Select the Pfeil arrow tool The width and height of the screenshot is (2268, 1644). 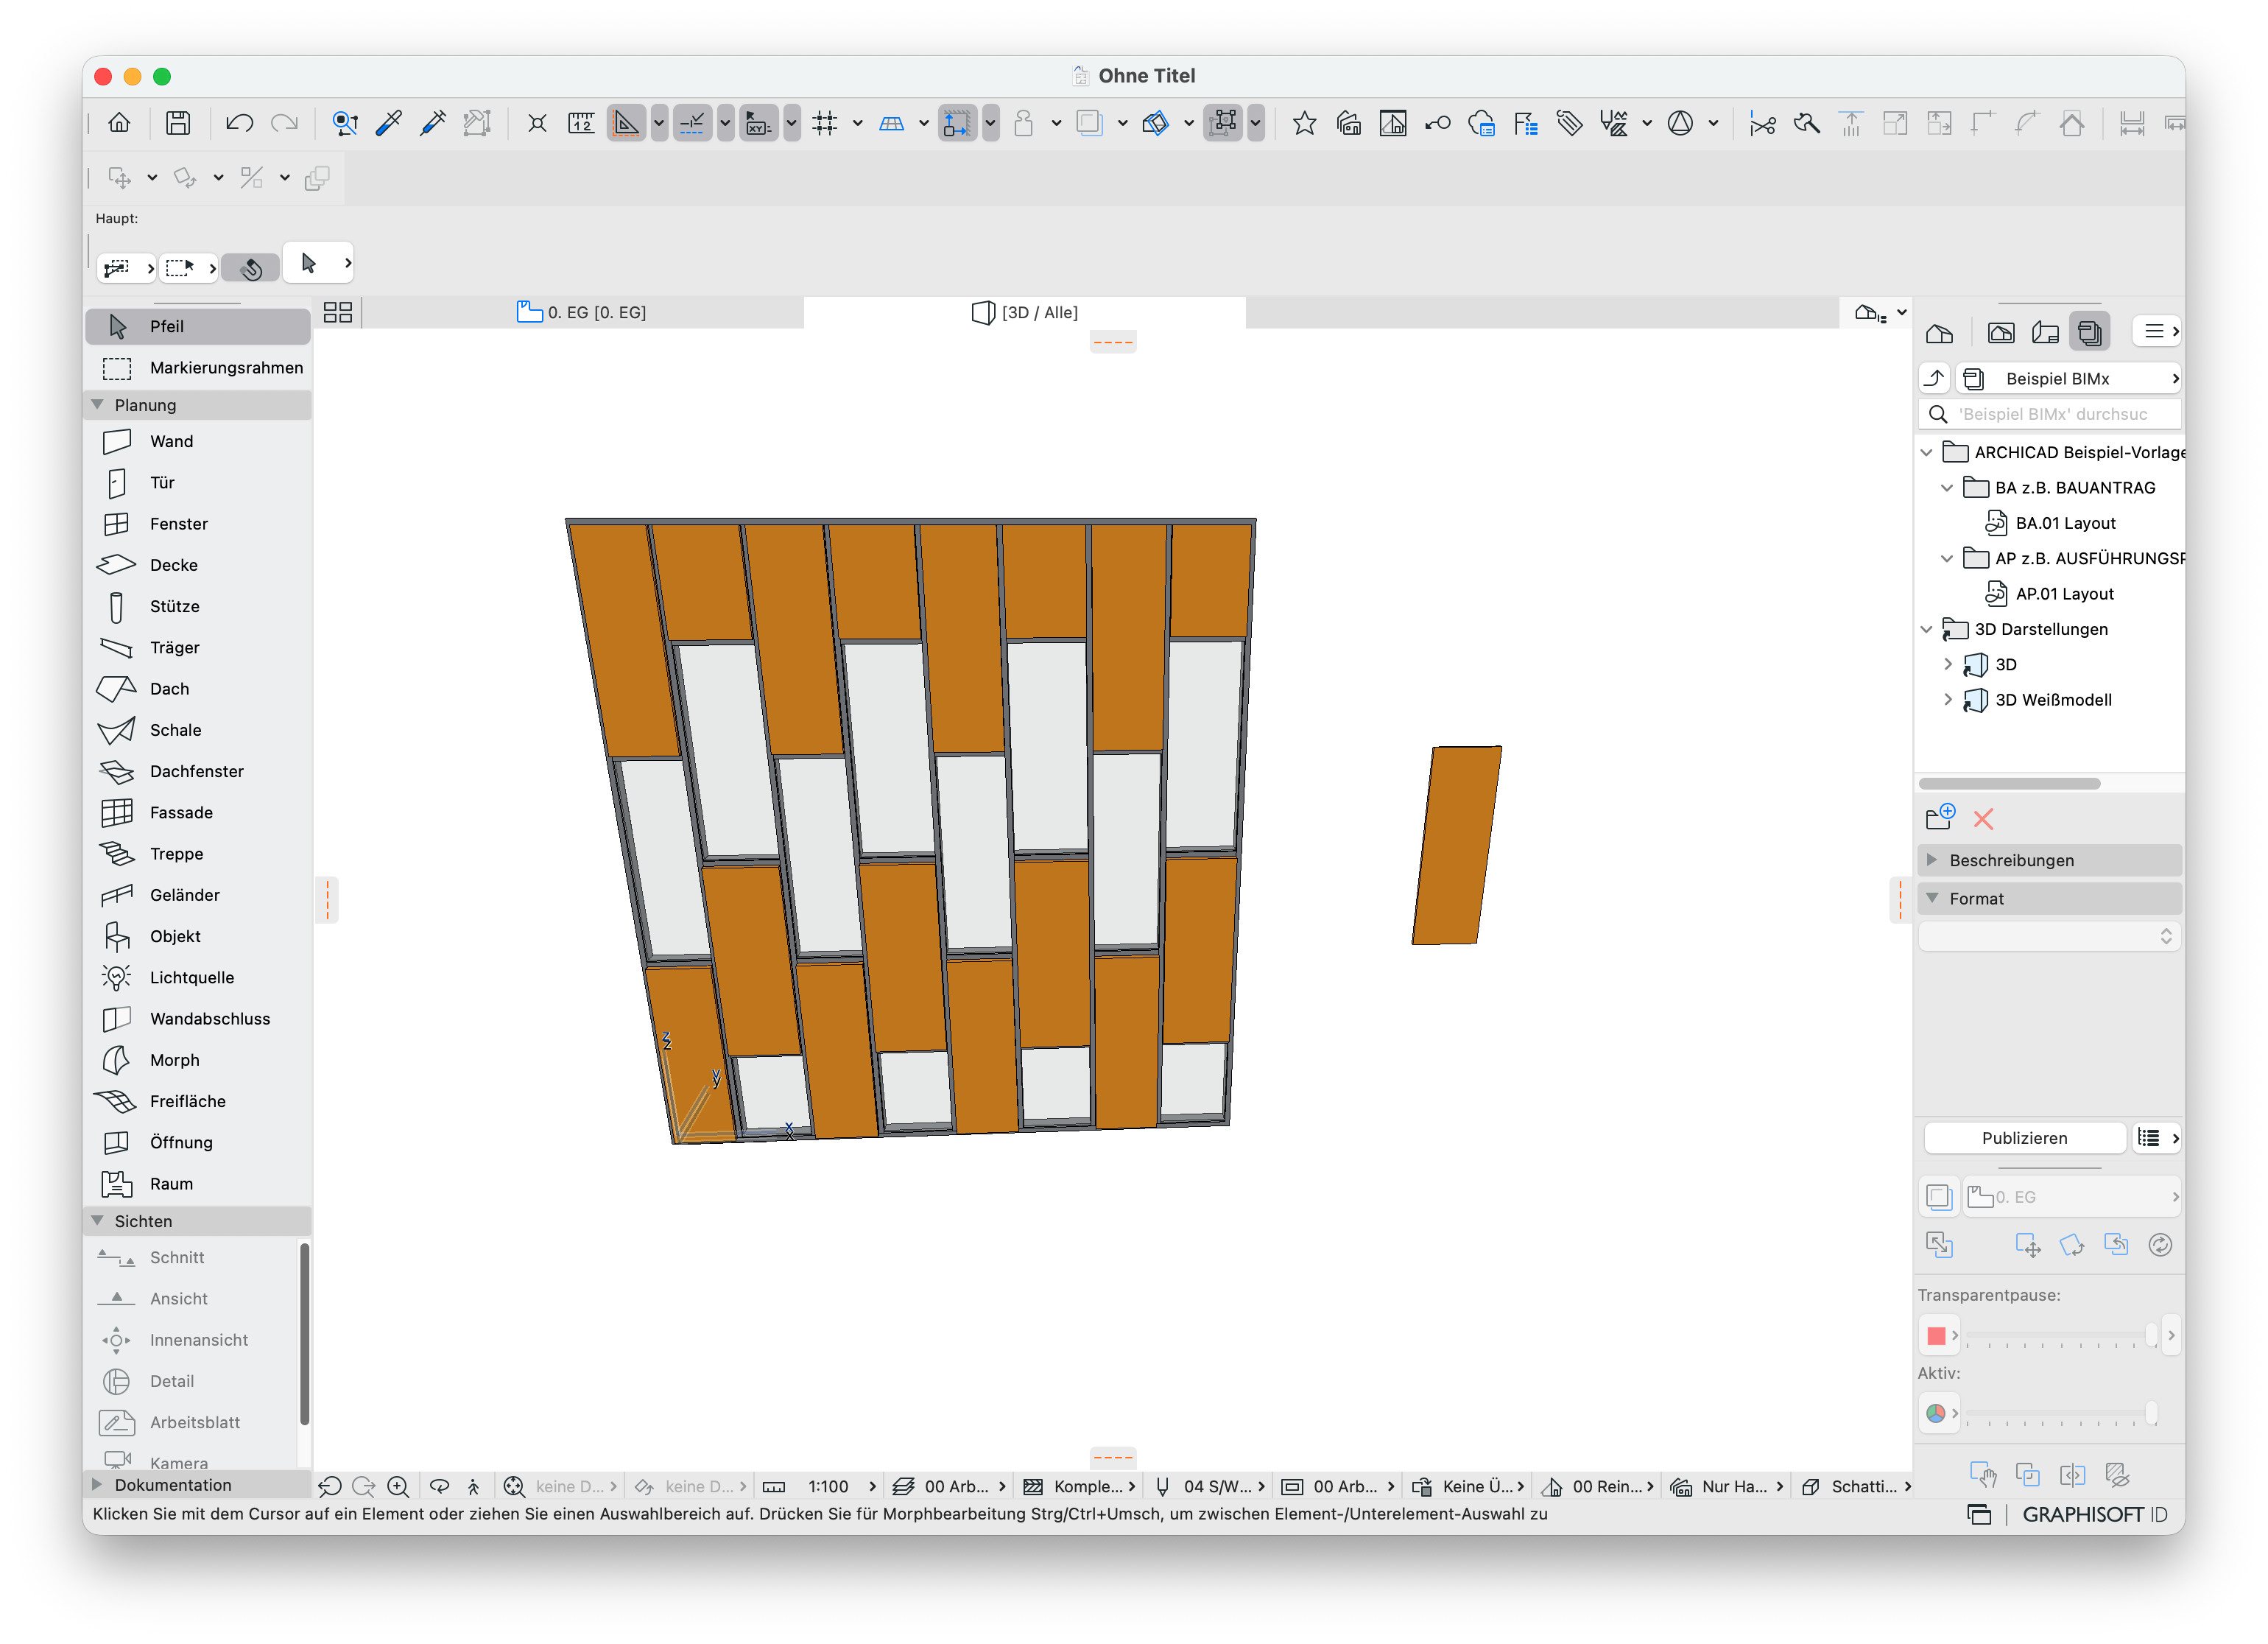coord(197,326)
